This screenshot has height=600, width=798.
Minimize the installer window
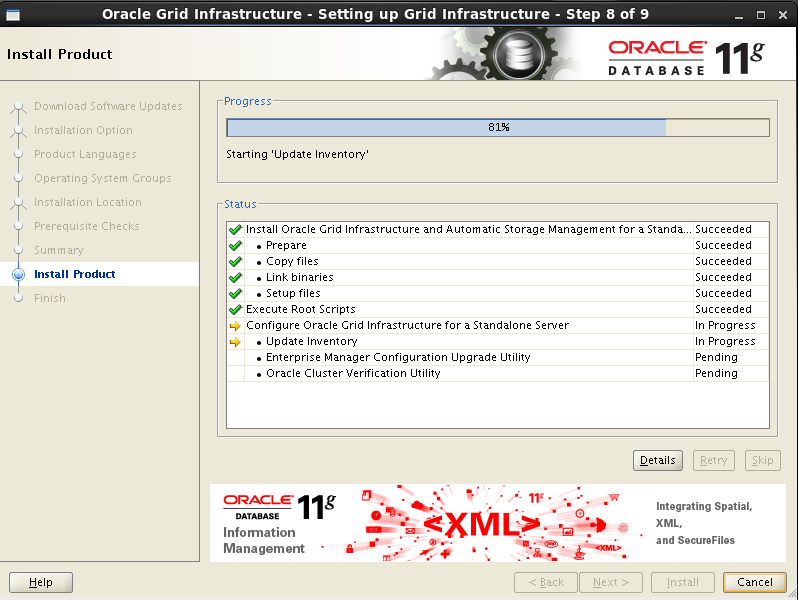(x=739, y=15)
